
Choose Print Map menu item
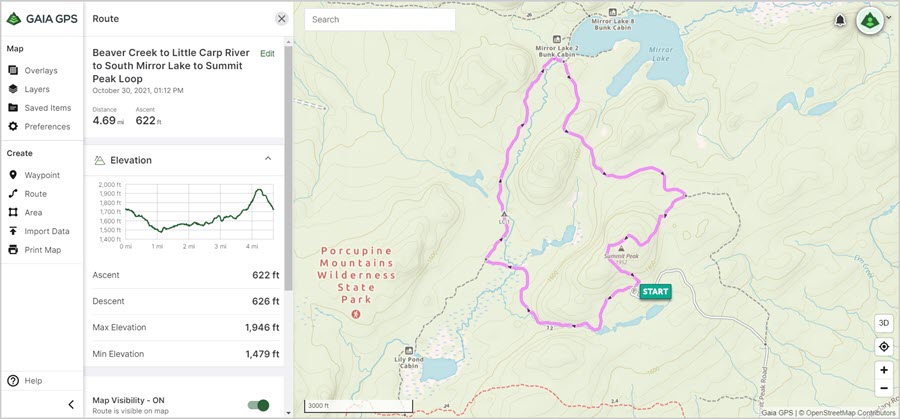point(42,250)
